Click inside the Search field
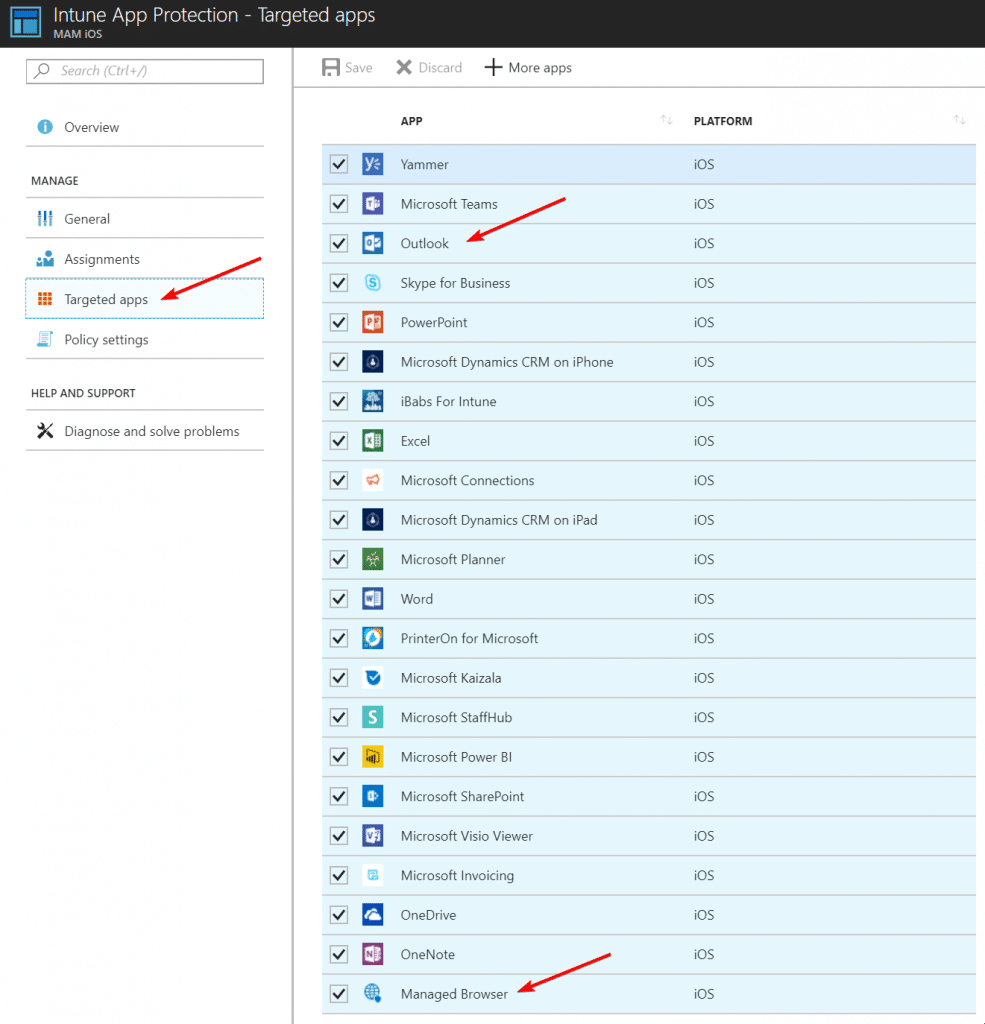 click(144, 71)
